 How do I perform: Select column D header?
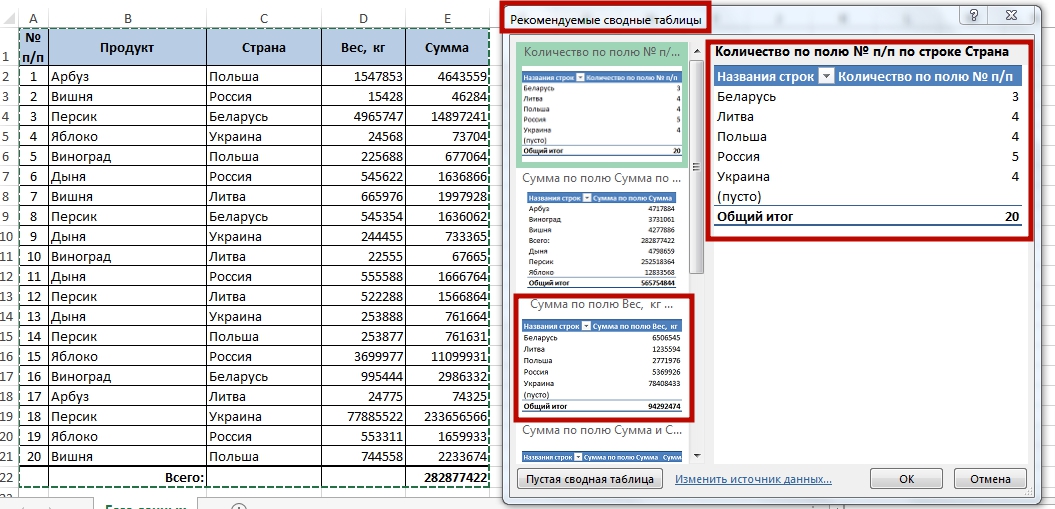pyautogui.click(x=364, y=18)
